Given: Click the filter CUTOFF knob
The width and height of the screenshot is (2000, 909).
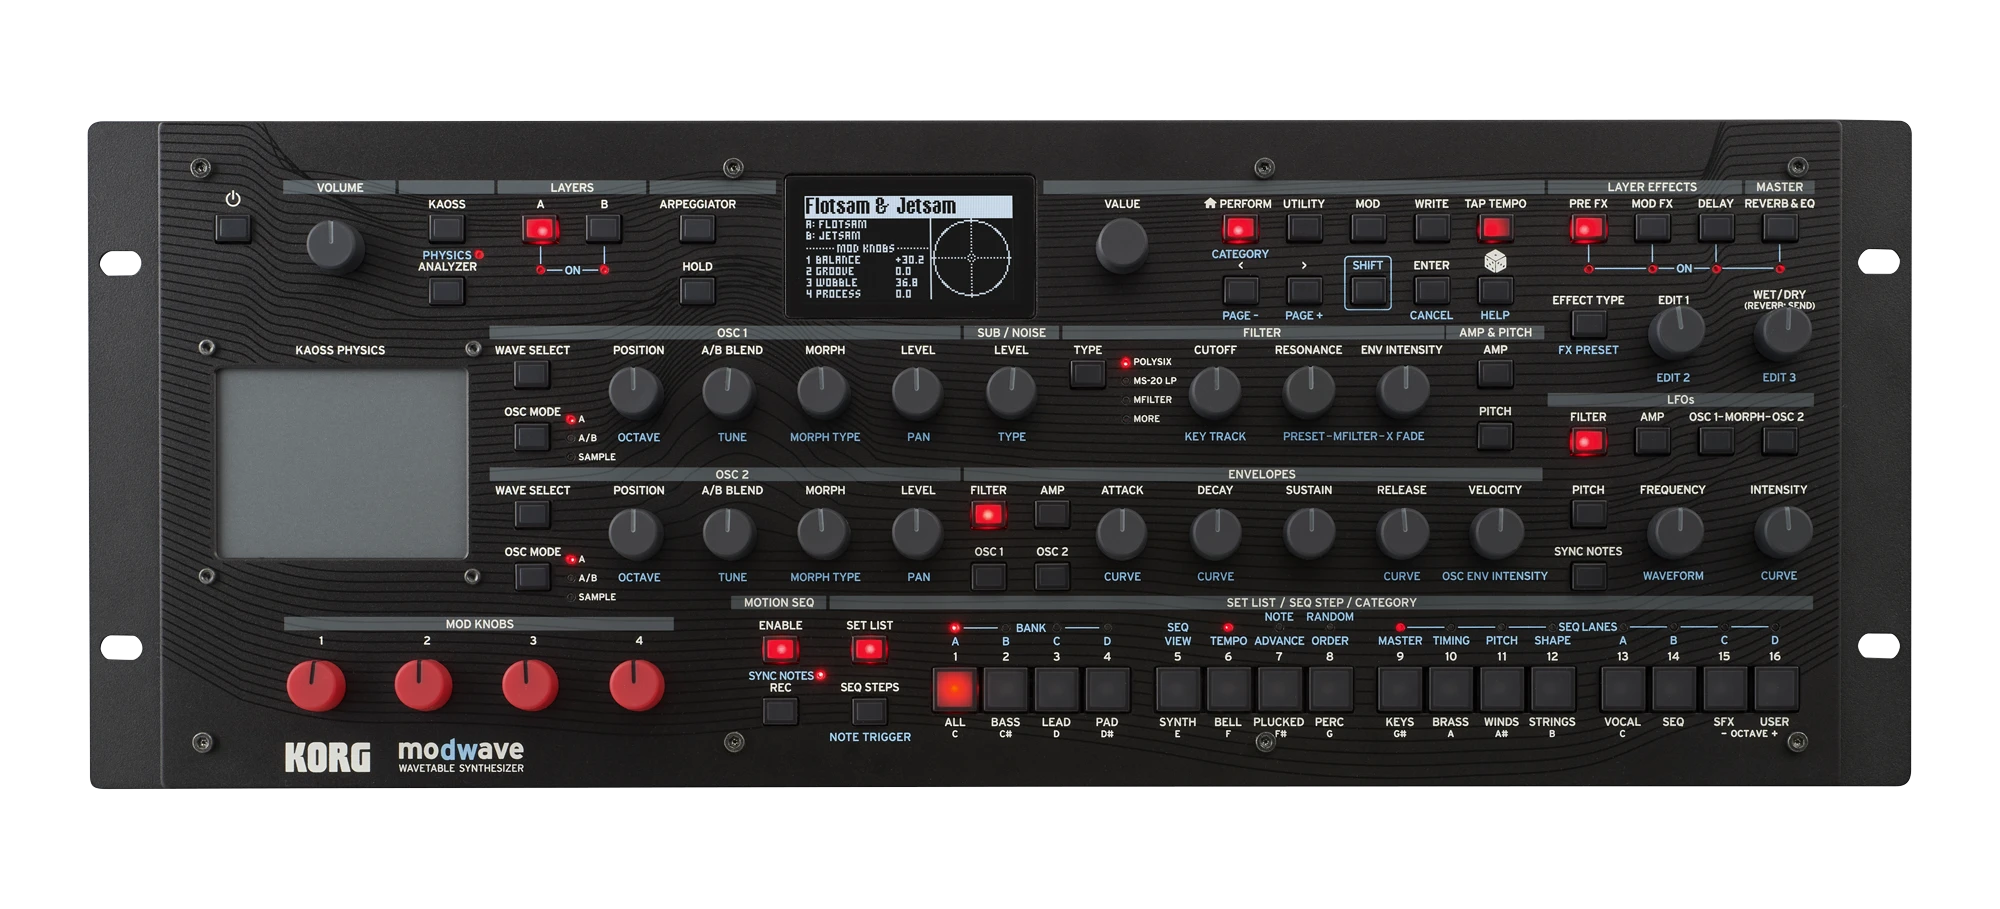Looking at the screenshot, I should coord(1215,391).
